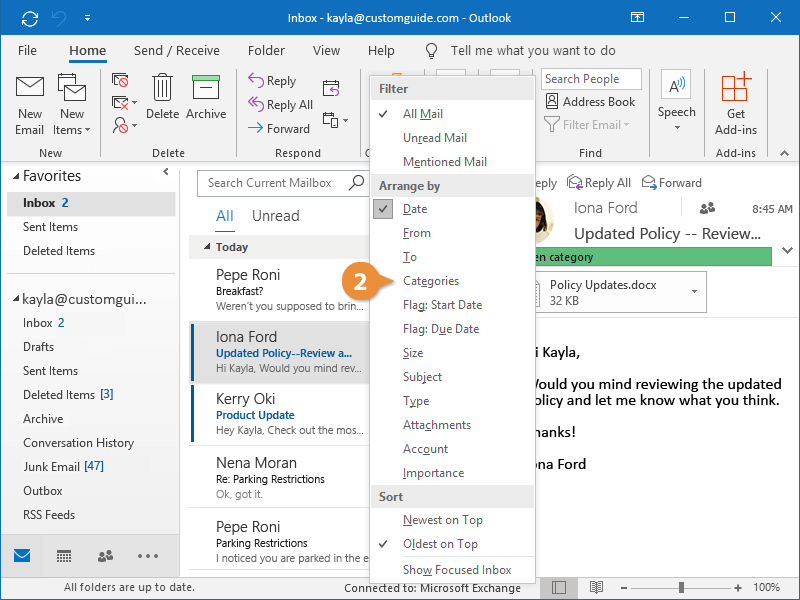
Task: Reply to the message from ribbon
Action: coord(272,81)
